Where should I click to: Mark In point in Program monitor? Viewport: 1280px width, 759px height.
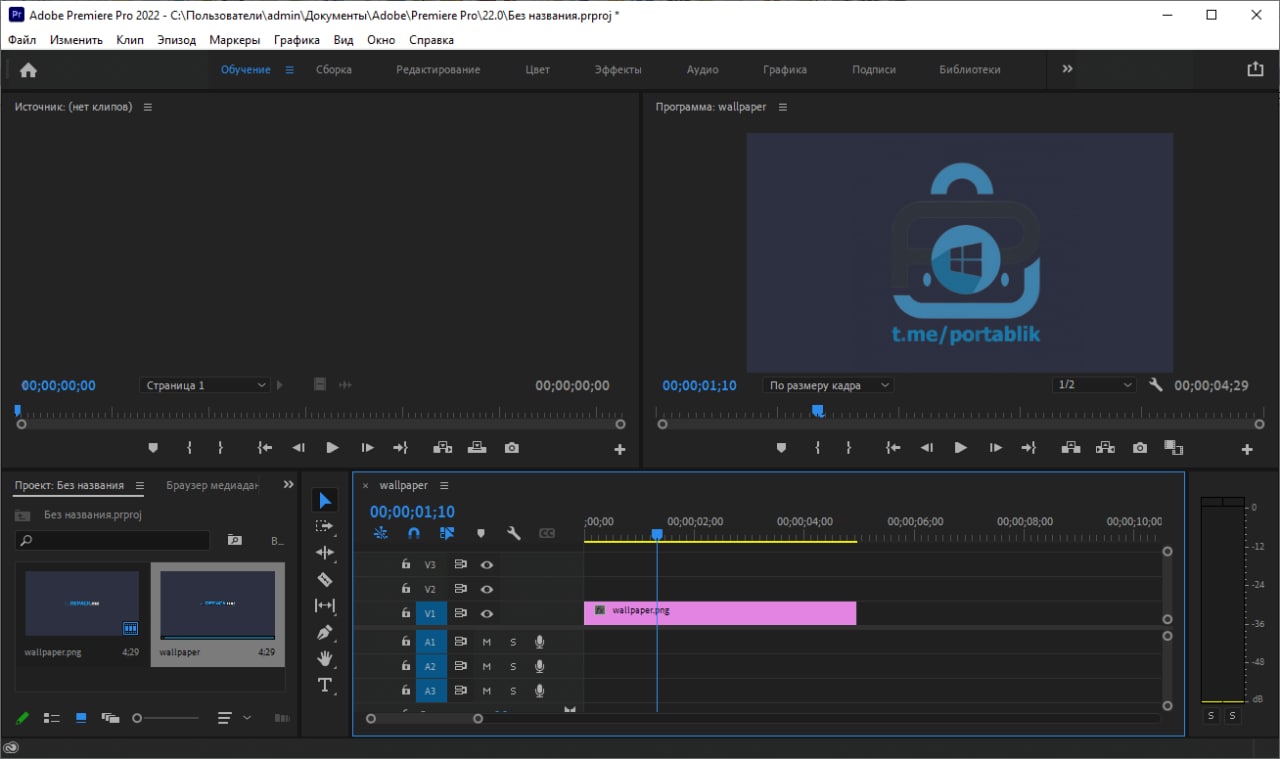point(818,449)
